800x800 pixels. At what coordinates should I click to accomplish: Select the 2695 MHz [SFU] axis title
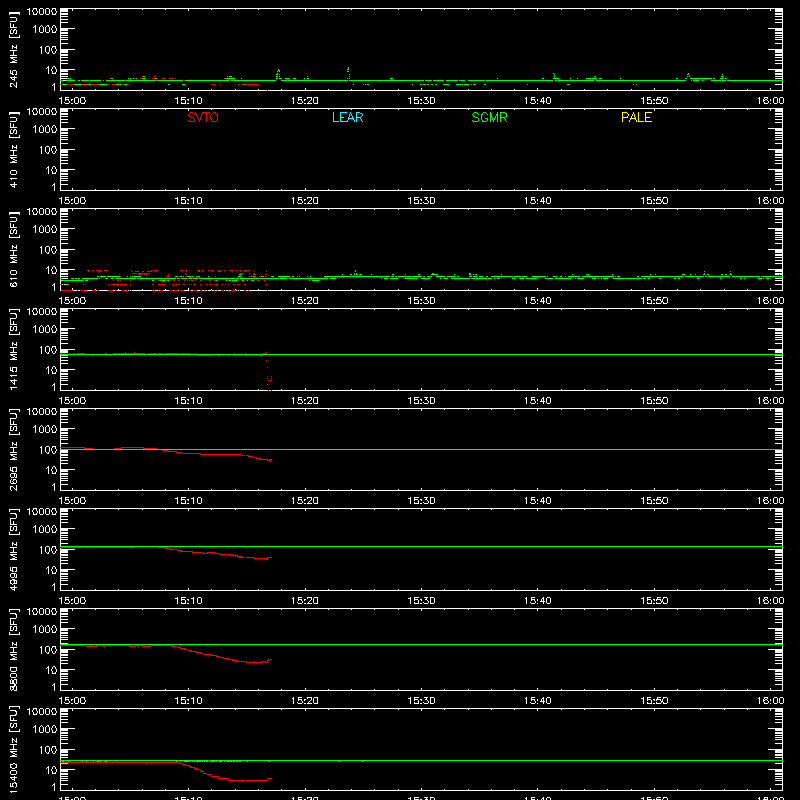pyautogui.click(x=13, y=449)
